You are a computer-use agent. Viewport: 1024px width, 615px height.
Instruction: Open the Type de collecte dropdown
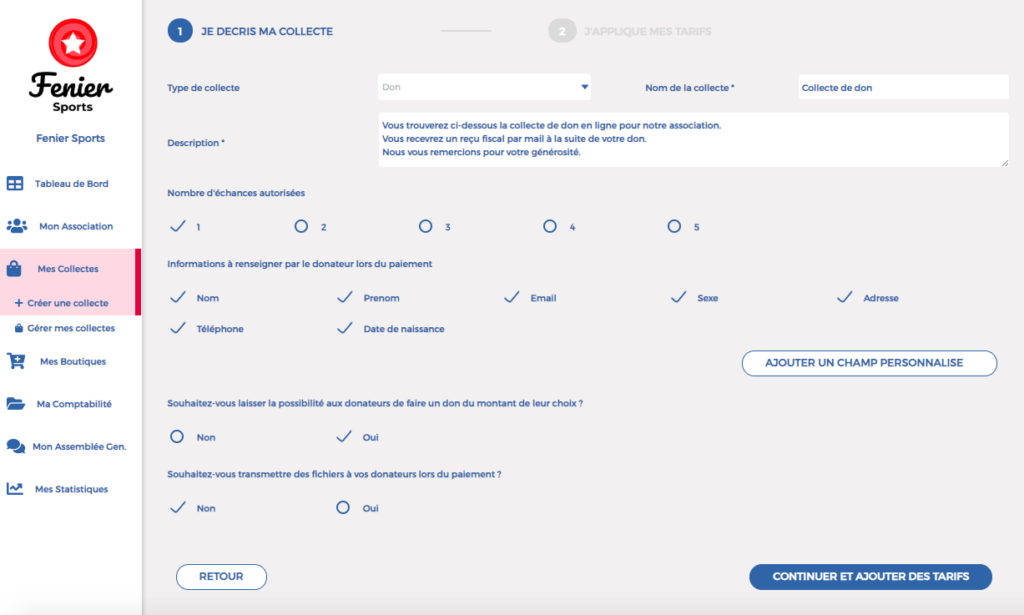(484, 87)
